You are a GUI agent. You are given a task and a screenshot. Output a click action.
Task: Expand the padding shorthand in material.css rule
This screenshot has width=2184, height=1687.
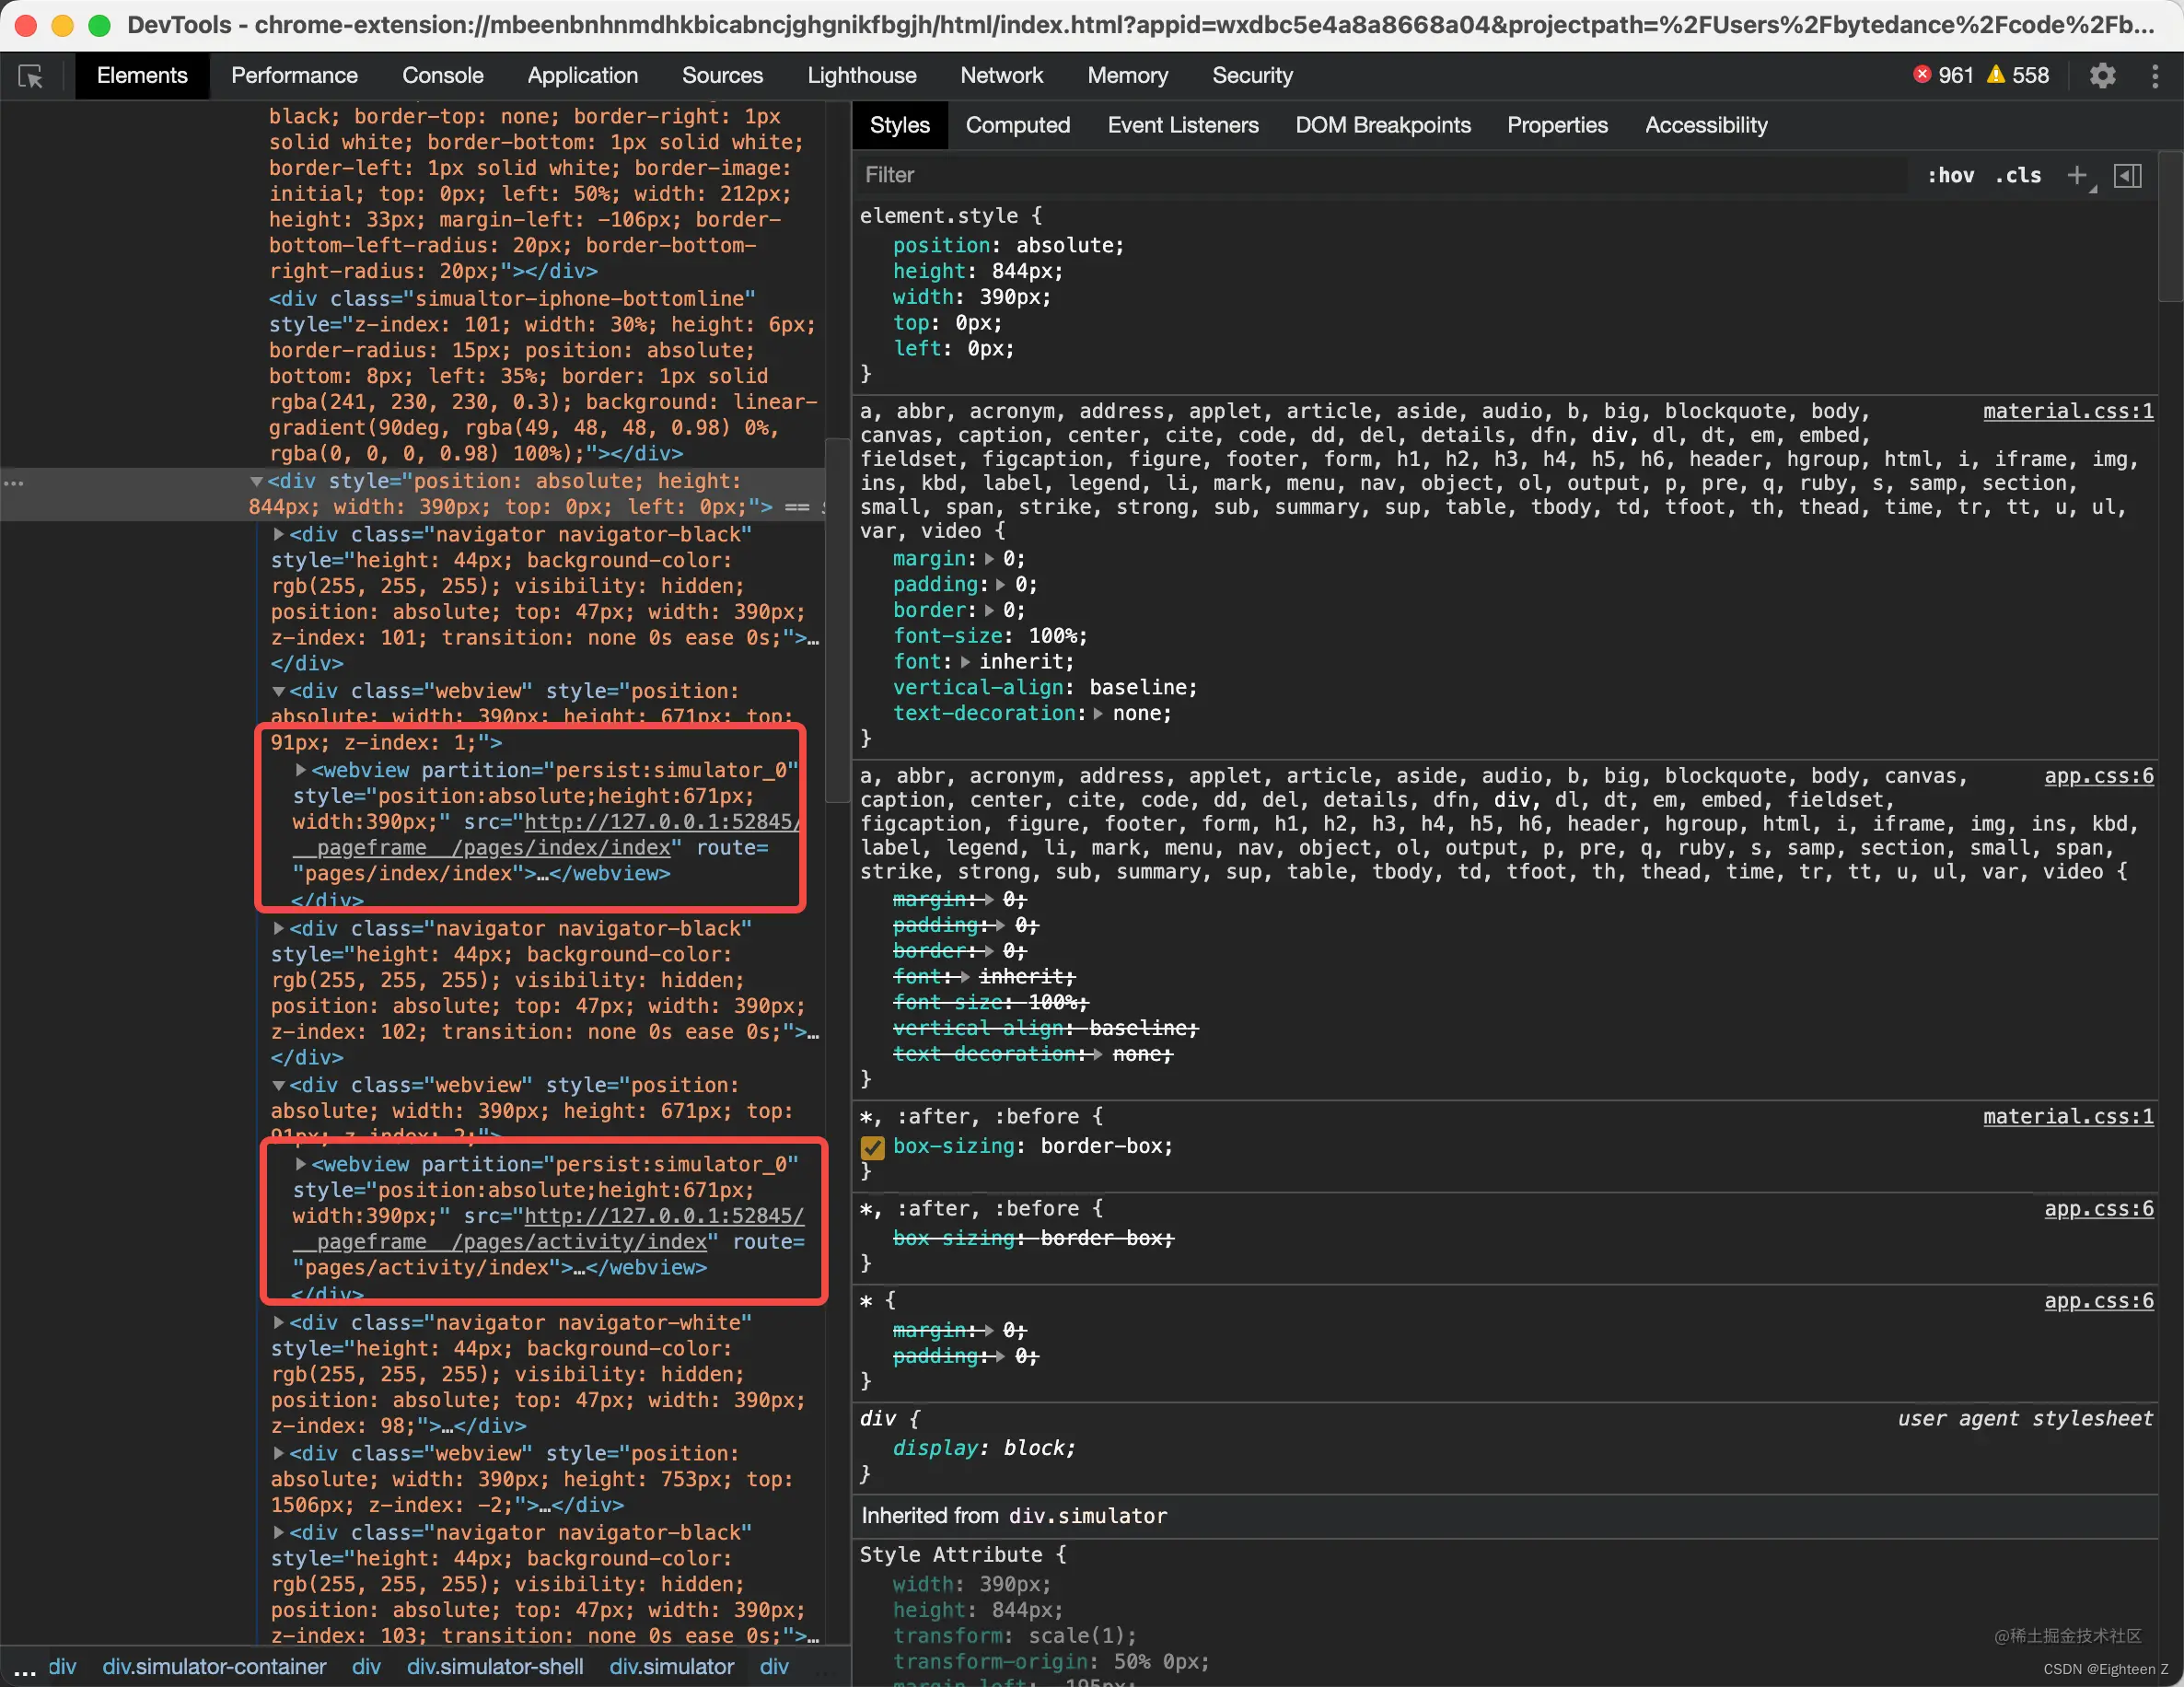click(x=1000, y=585)
